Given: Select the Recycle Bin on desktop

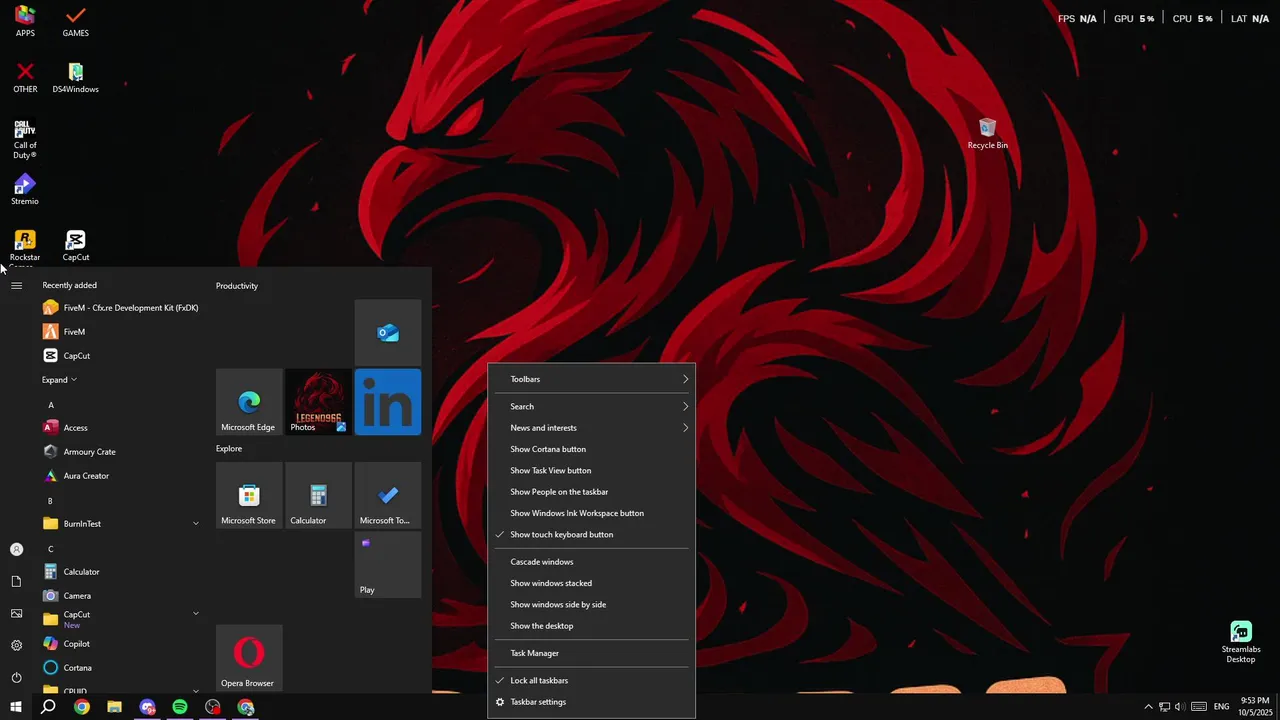Looking at the screenshot, I should tap(987, 133).
